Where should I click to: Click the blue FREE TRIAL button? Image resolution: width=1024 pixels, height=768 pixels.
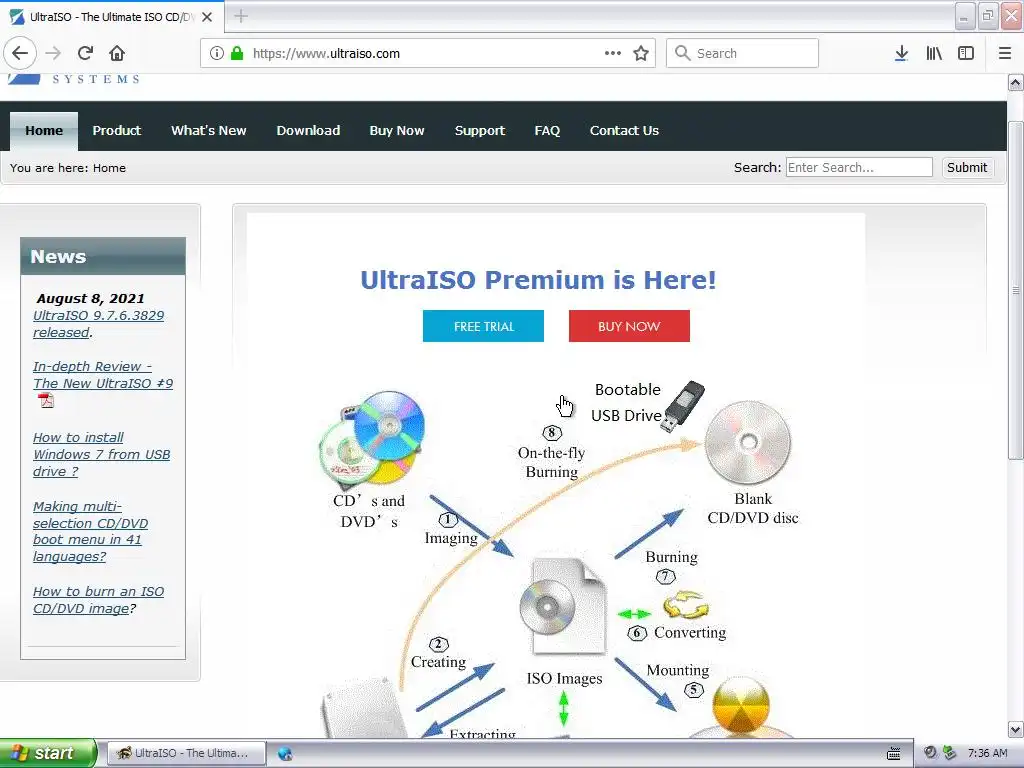click(x=483, y=326)
